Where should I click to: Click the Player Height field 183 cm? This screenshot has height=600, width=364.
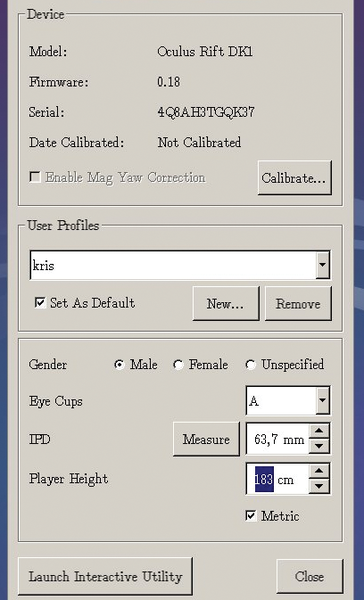[278, 479]
